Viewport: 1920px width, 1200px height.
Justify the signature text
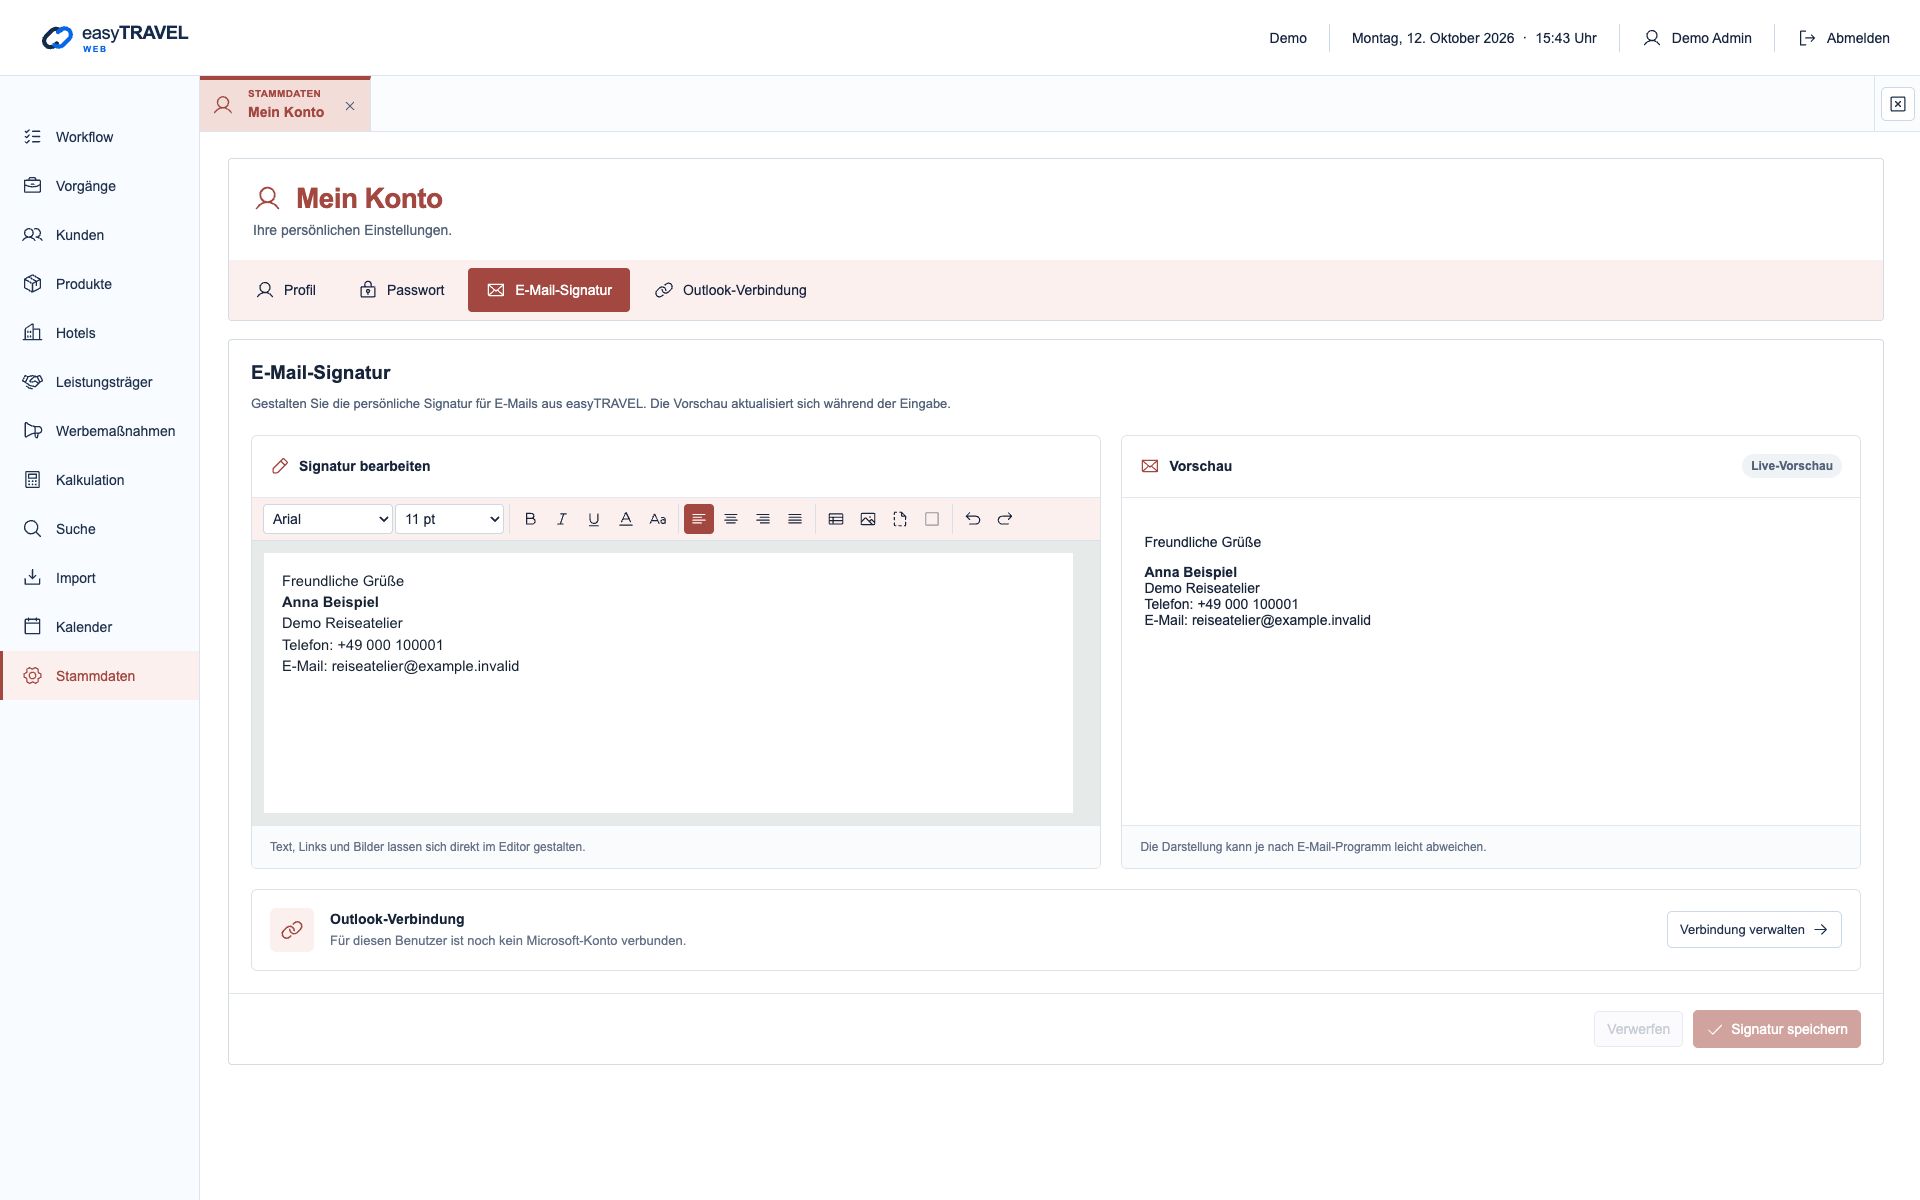point(795,519)
